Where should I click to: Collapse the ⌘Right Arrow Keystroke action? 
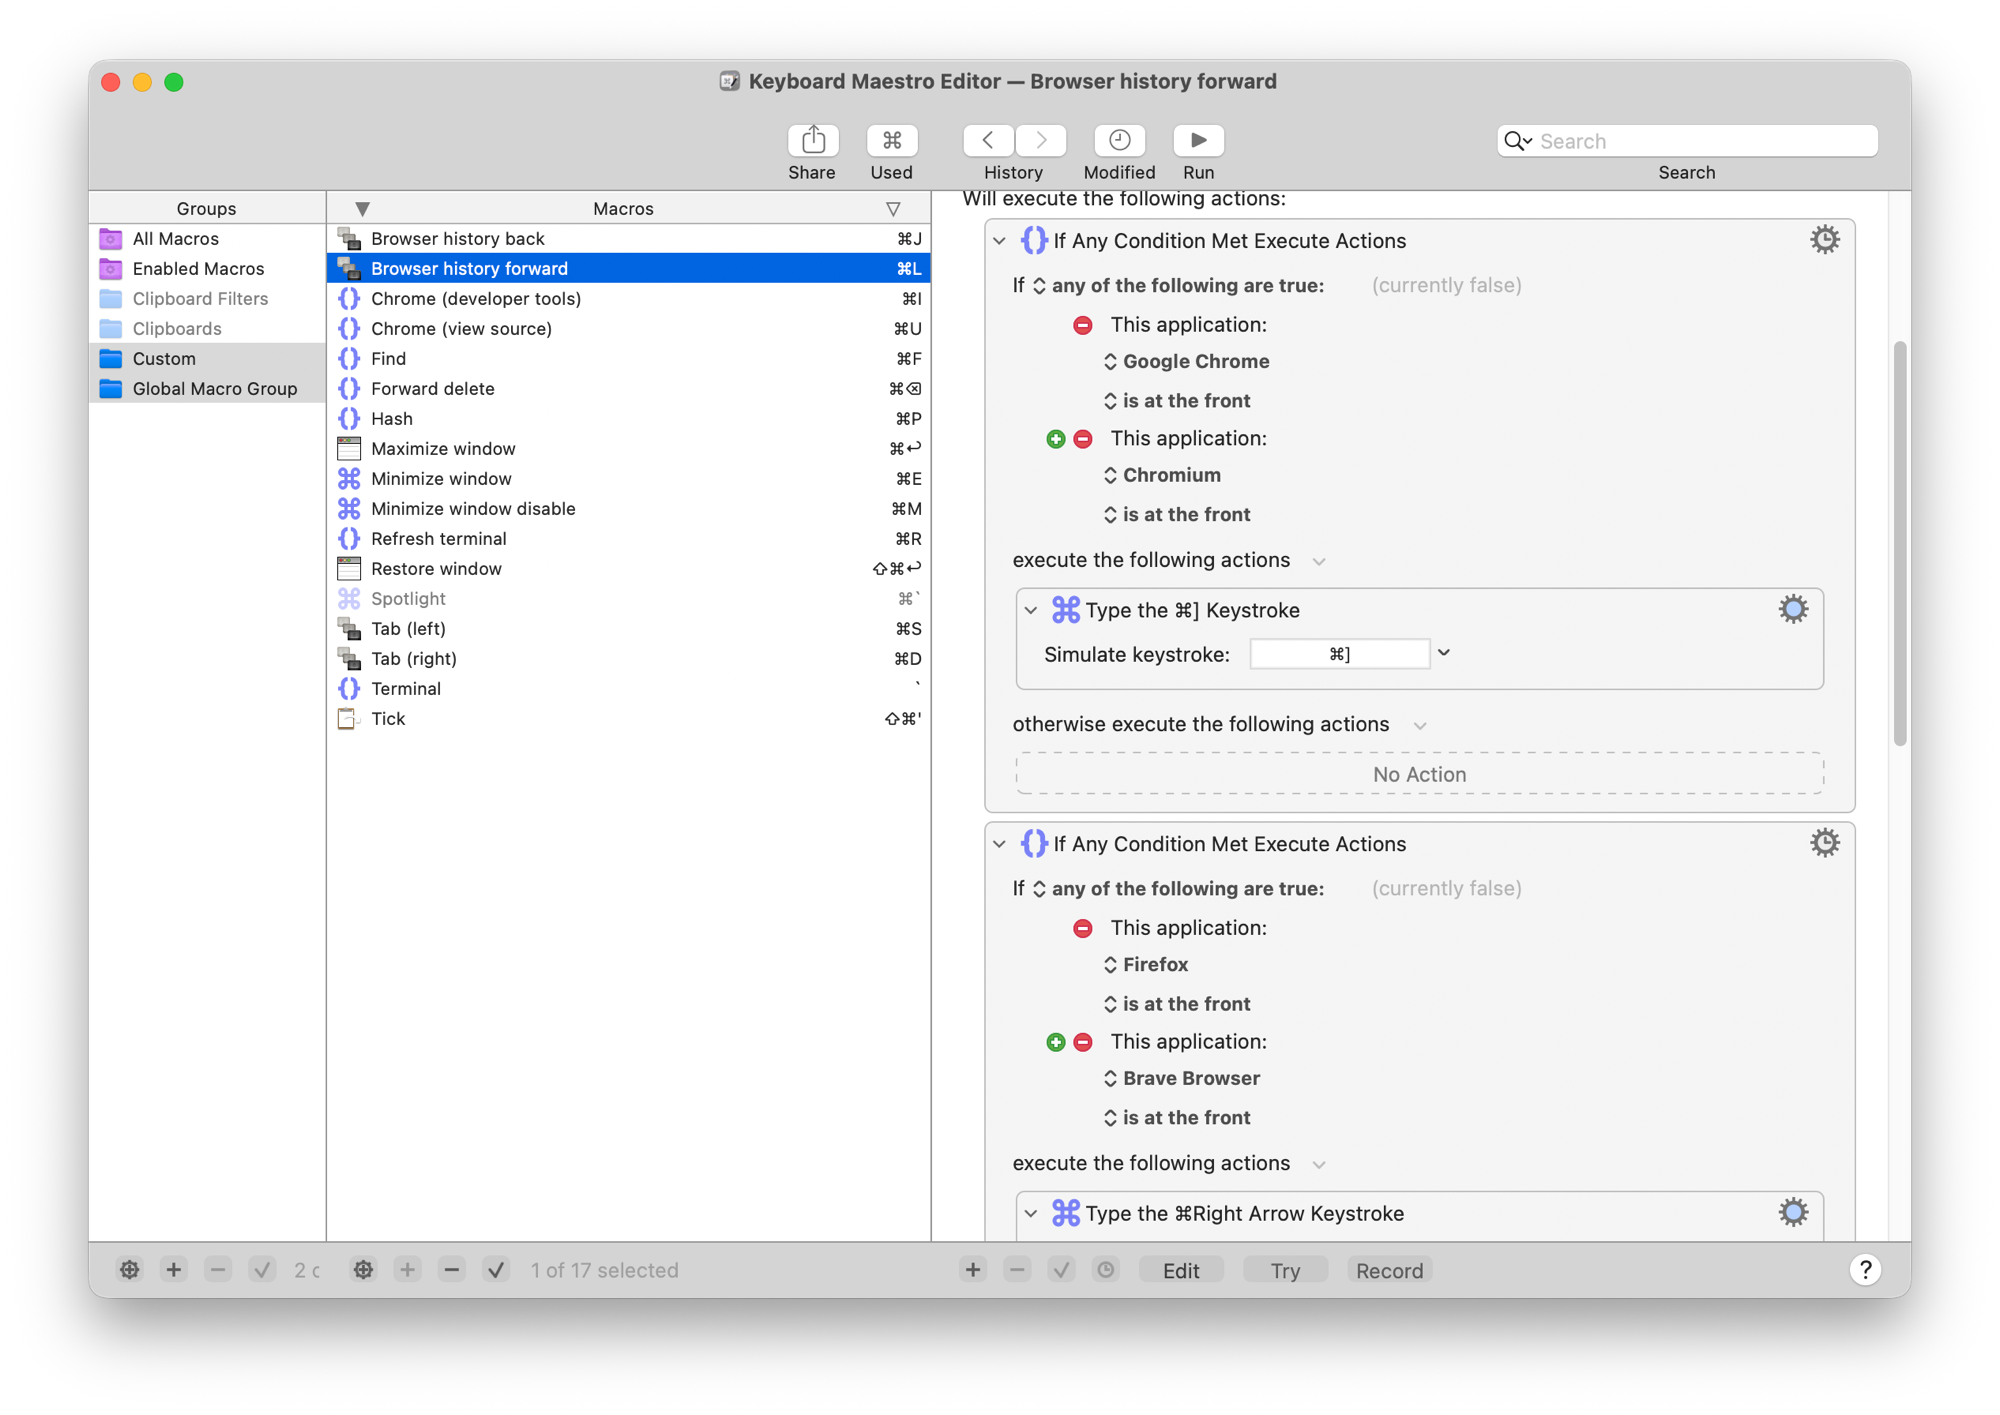(1031, 1213)
